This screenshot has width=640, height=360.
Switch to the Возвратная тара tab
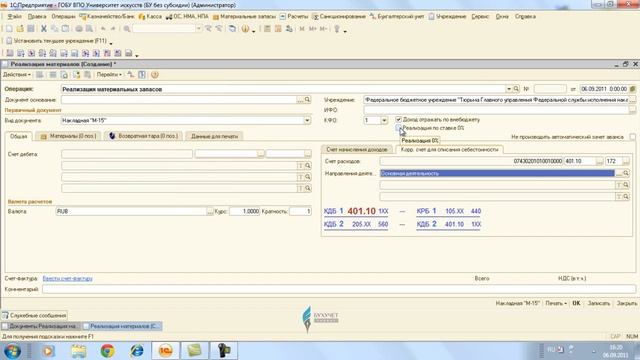click(144, 136)
